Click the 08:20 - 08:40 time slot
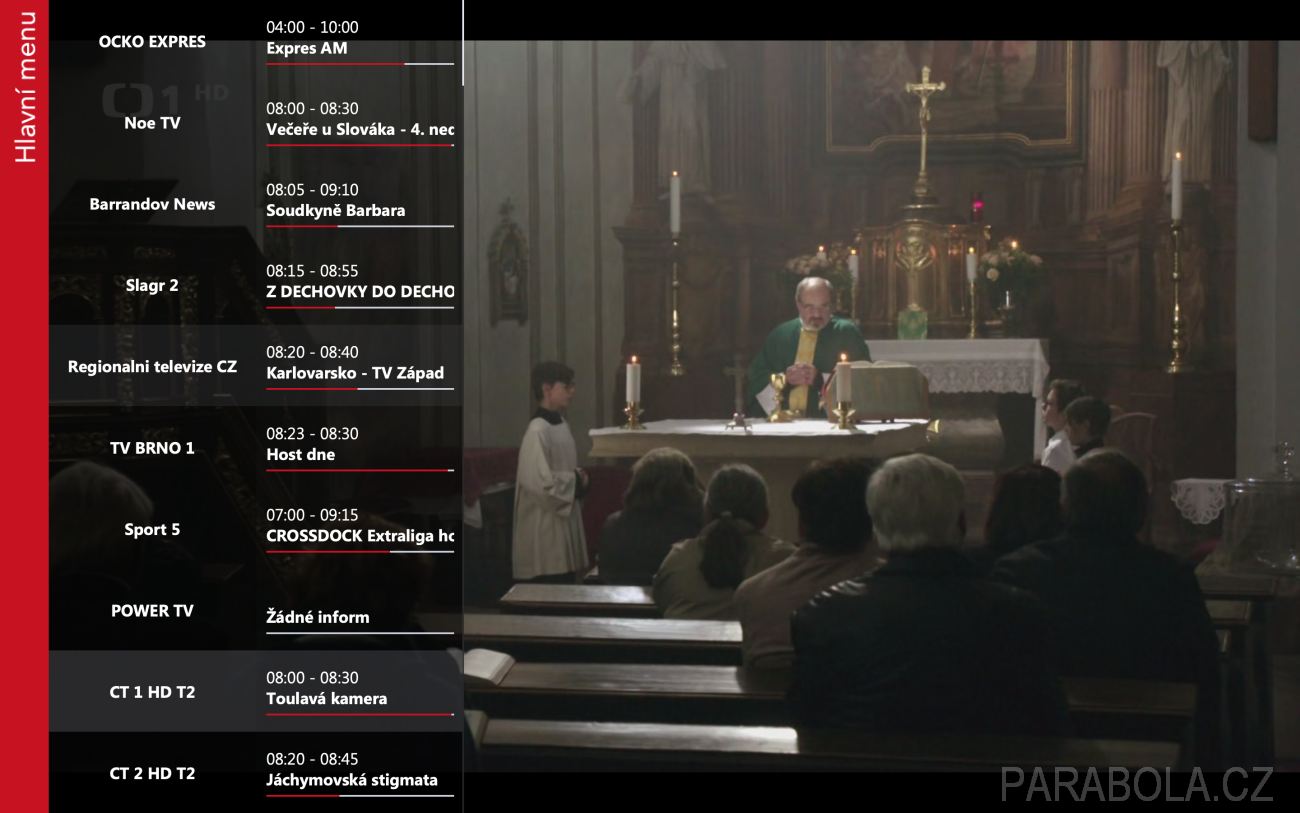Image resolution: width=1300 pixels, height=813 pixels. coord(312,353)
